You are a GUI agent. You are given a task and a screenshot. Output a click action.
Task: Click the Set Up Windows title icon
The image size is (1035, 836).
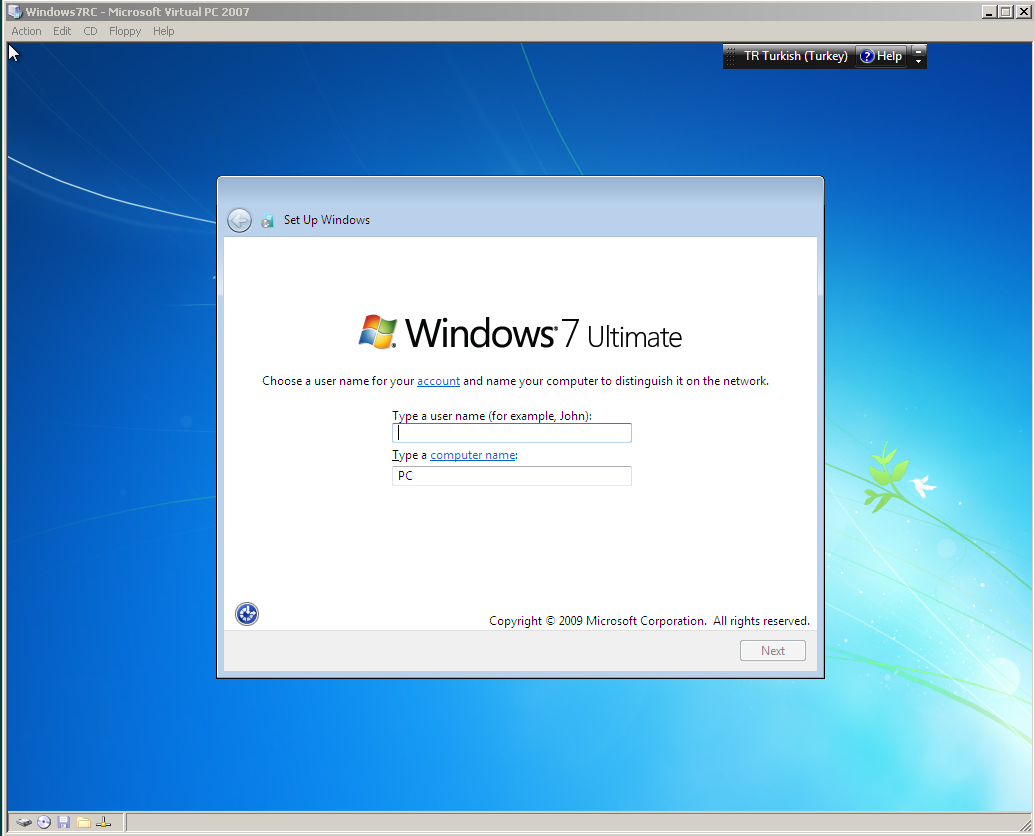click(x=267, y=220)
